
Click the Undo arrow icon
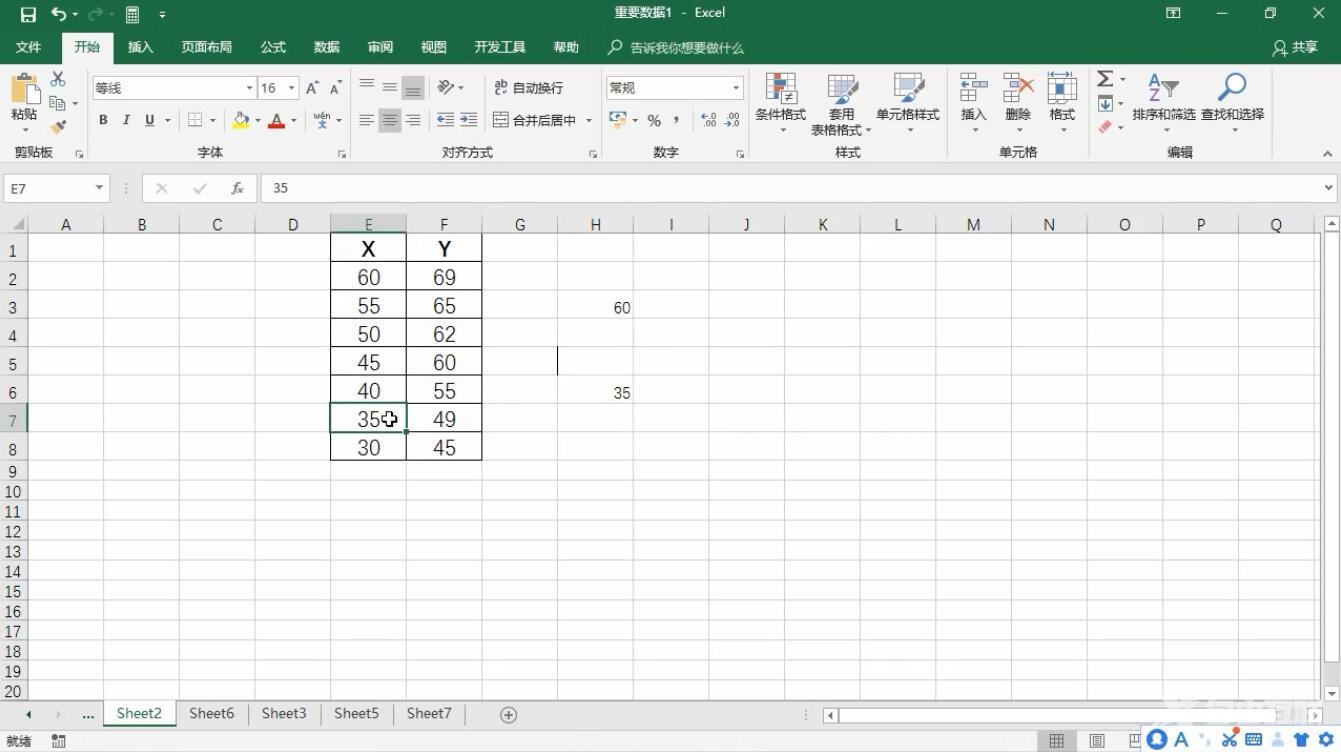[59, 14]
